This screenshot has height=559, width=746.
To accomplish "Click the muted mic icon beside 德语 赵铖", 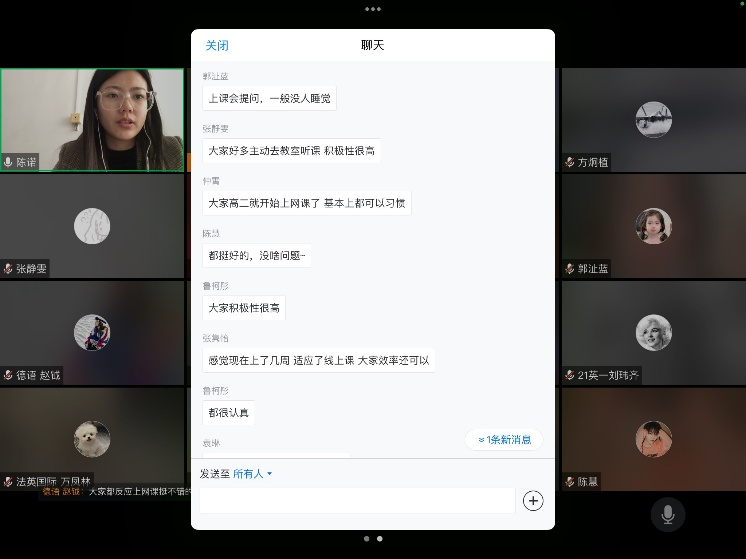I will pyautogui.click(x=8, y=375).
